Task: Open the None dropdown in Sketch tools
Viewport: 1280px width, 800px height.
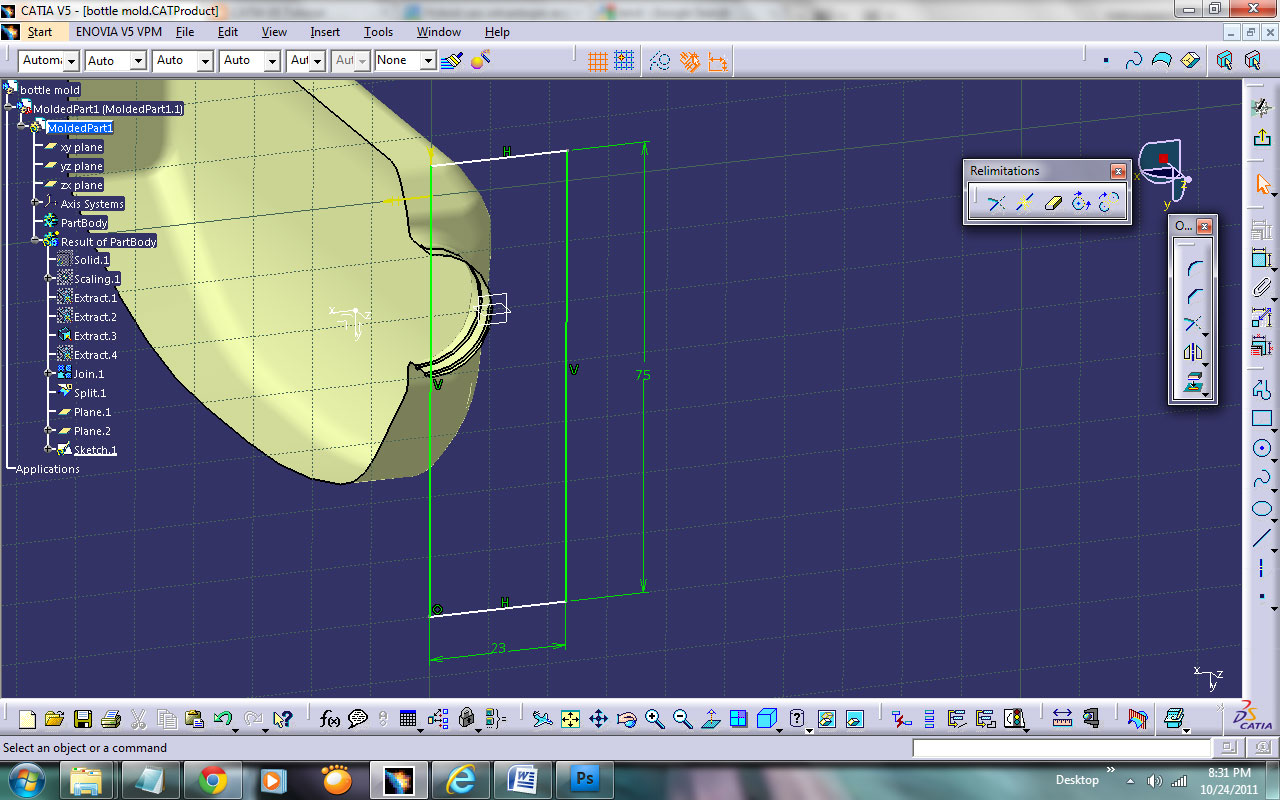Action: tap(428, 60)
